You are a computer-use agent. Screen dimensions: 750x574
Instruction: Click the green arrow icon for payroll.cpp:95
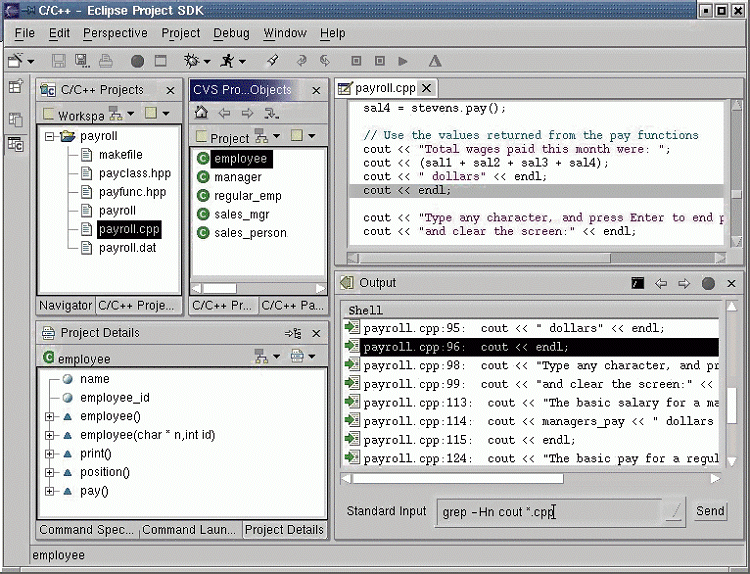(x=353, y=328)
